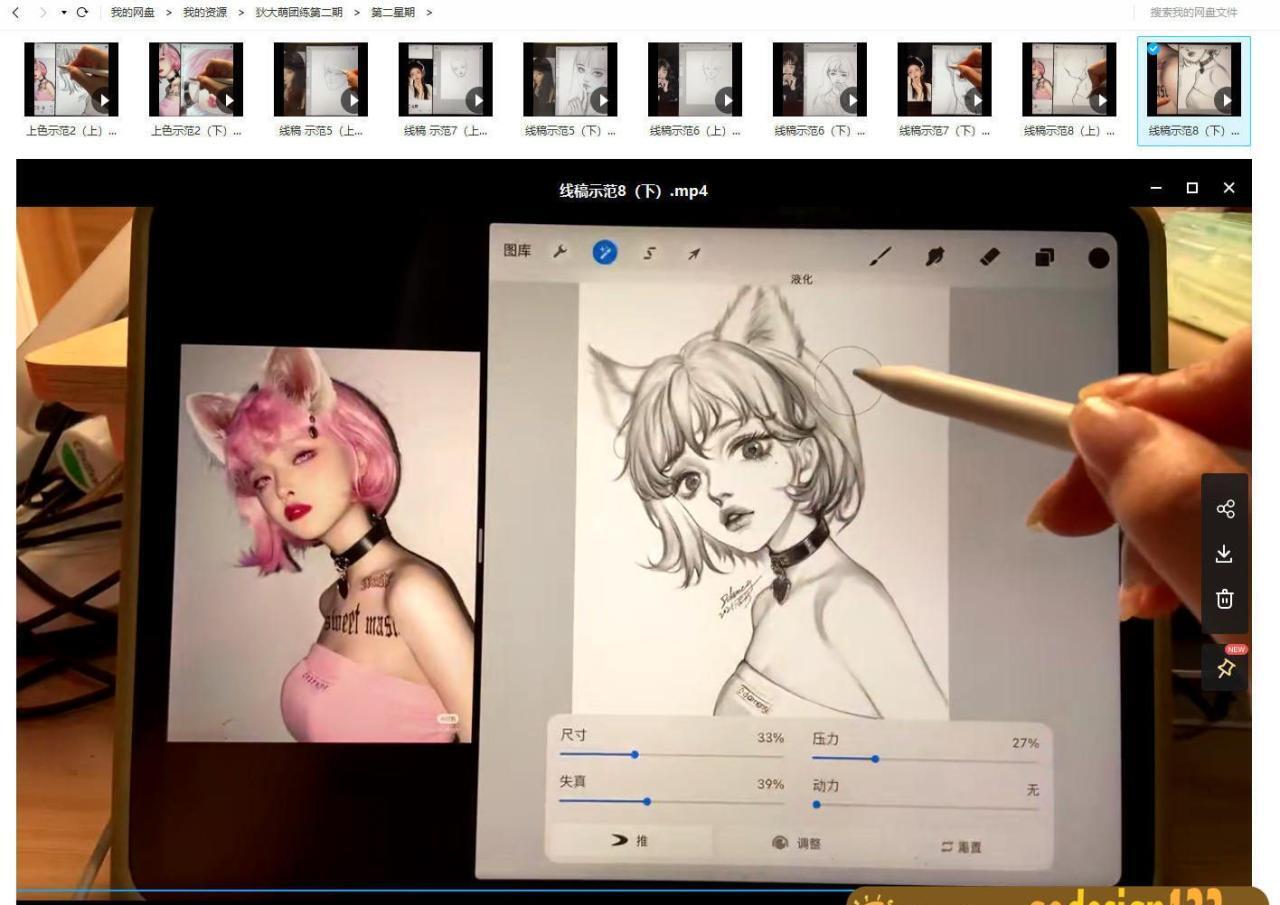Open the active color swatch circle
The width and height of the screenshot is (1280, 905).
point(1098,256)
